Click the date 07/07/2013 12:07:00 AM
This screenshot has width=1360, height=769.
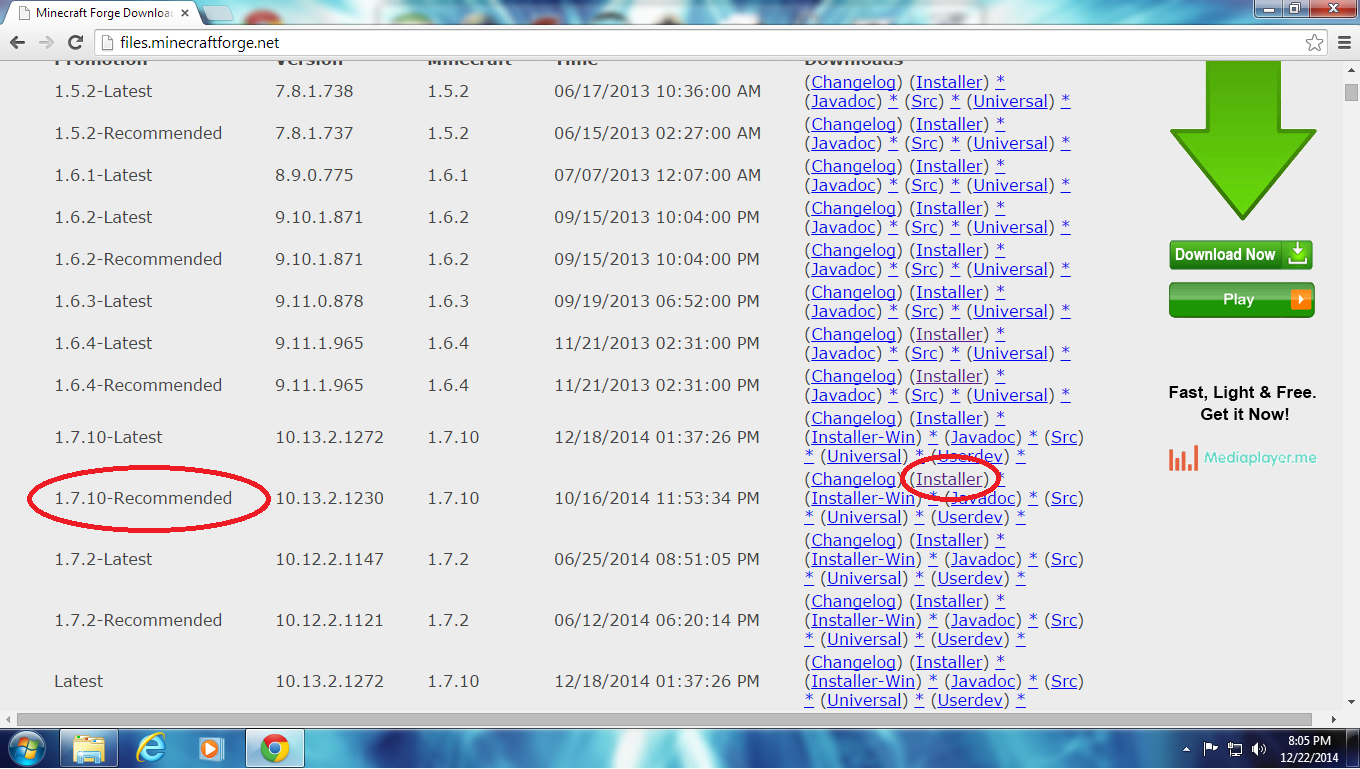(657, 175)
